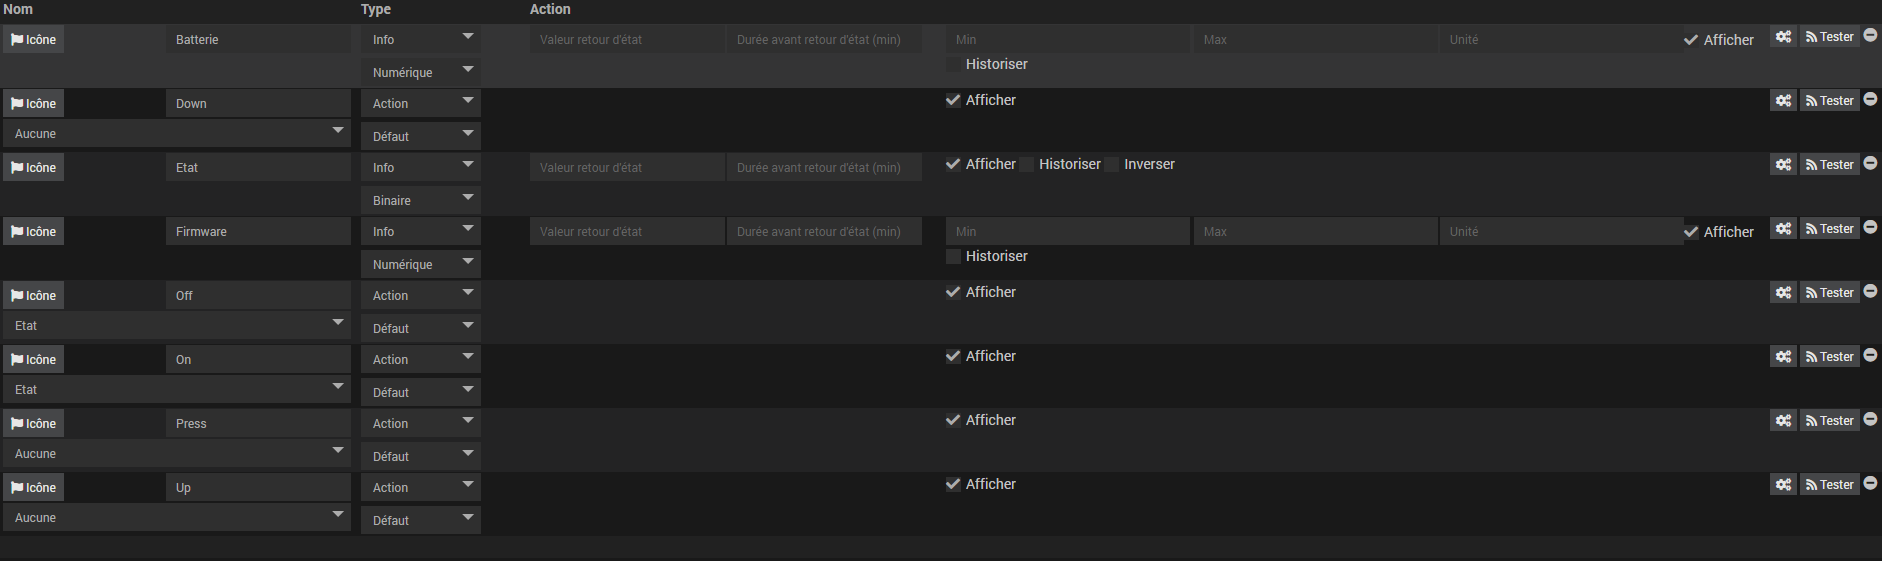
Task: Click the Icône button for Batterie
Action: (x=34, y=40)
